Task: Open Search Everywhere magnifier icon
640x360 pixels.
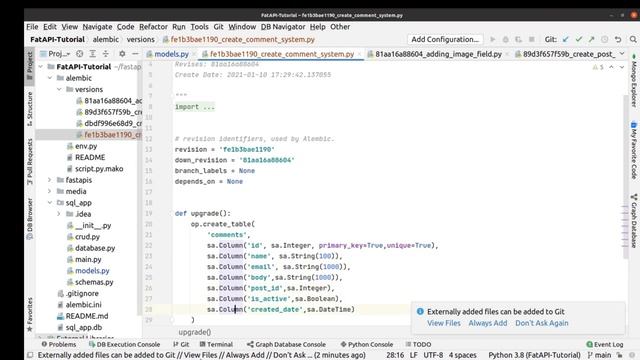Action: coord(633,40)
